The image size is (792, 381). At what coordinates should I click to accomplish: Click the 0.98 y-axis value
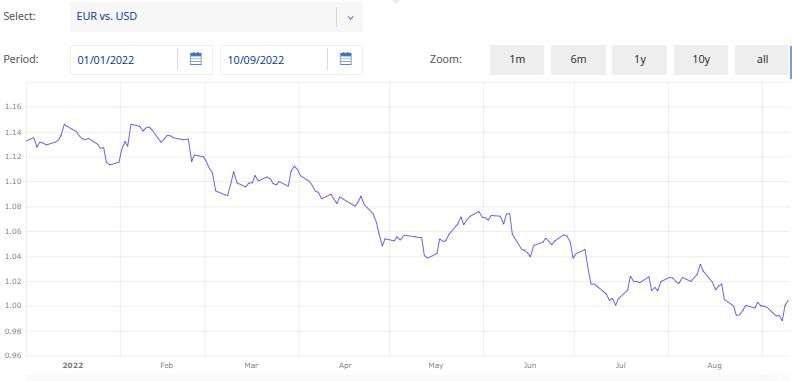coord(13,331)
